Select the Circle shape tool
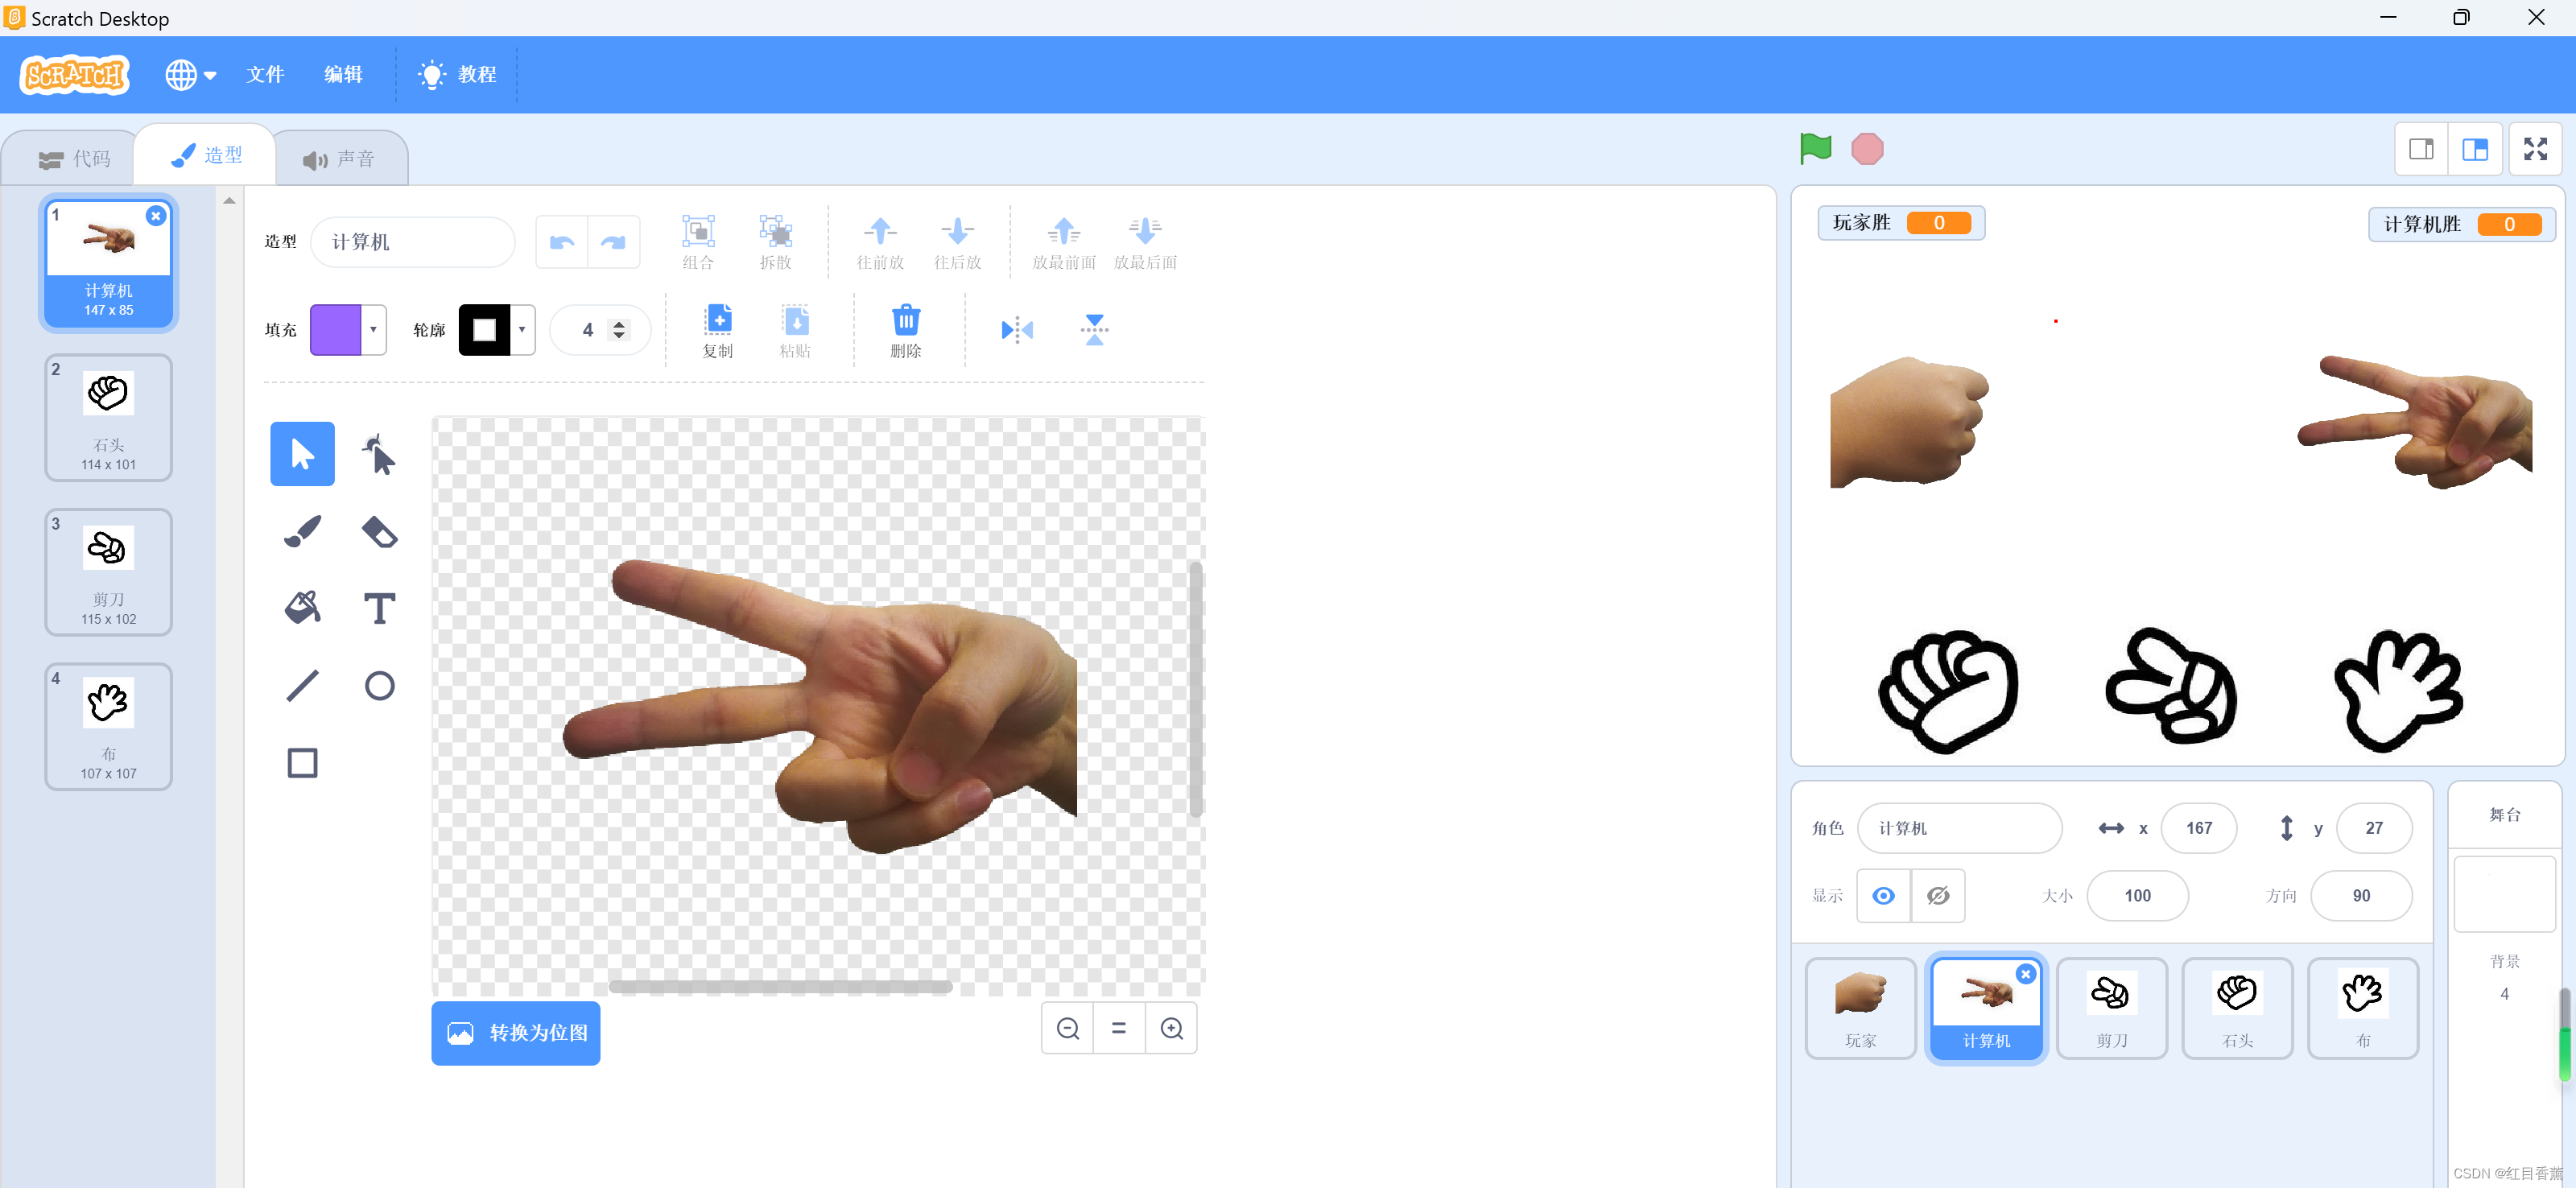This screenshot has width=2576, height=1188. tap(379, 685)
